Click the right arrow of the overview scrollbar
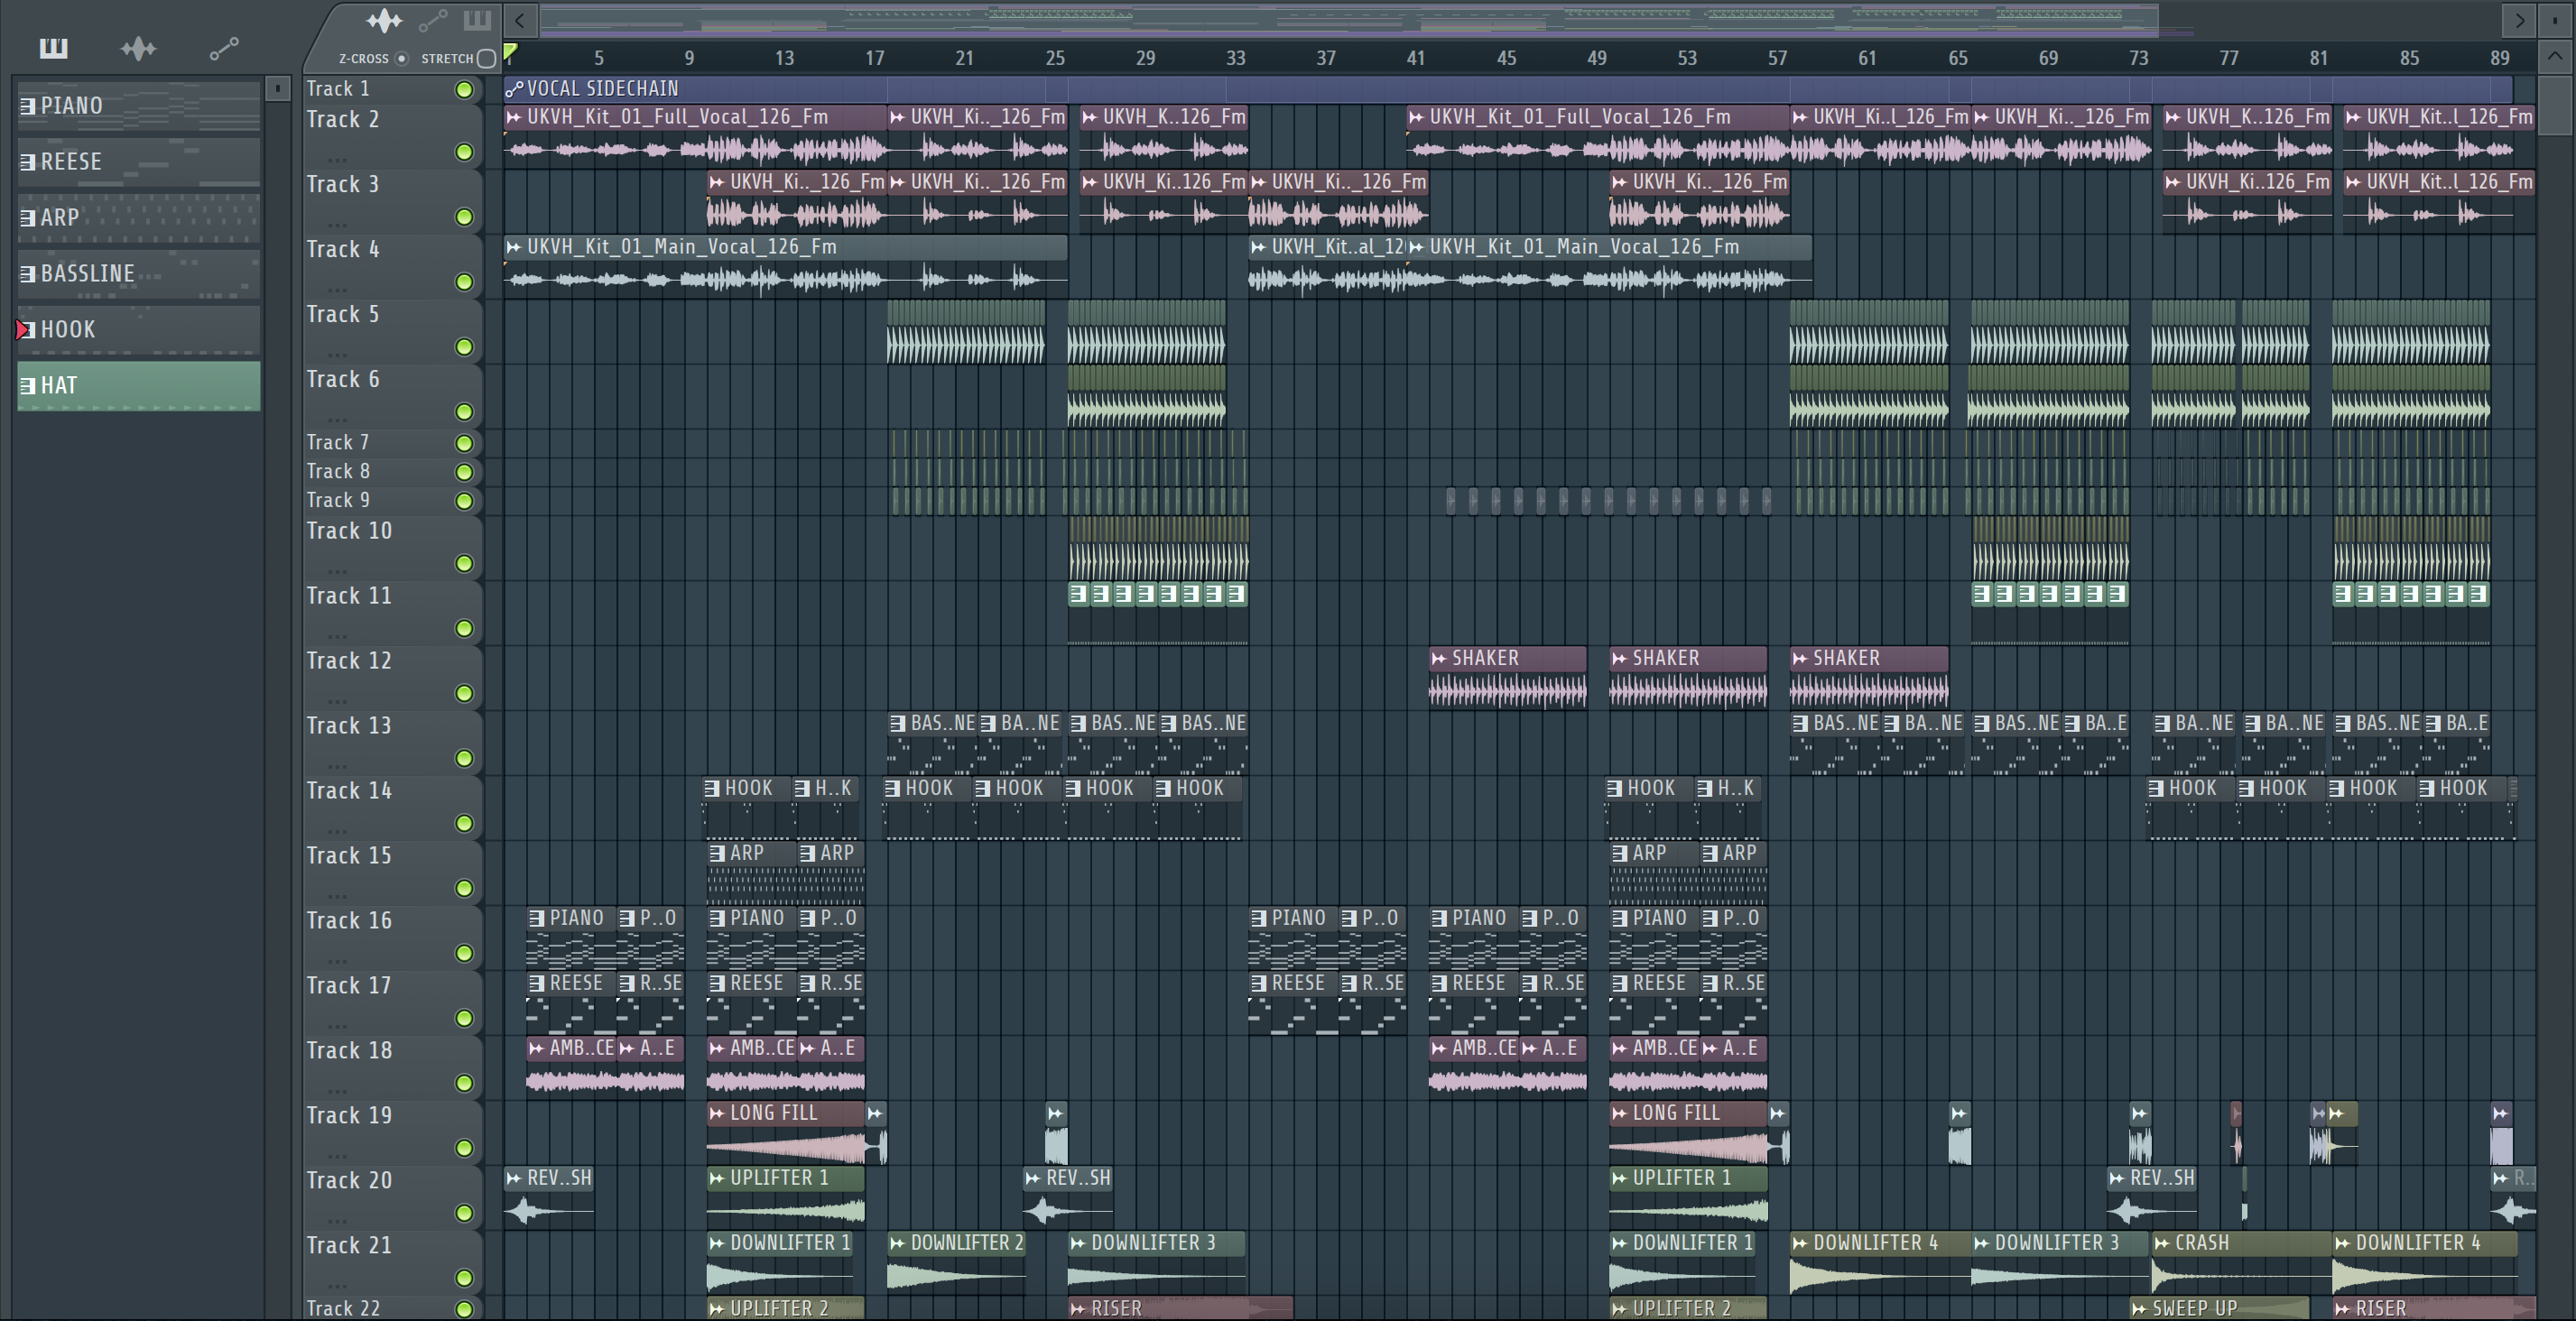 (x=2519, y=20)
